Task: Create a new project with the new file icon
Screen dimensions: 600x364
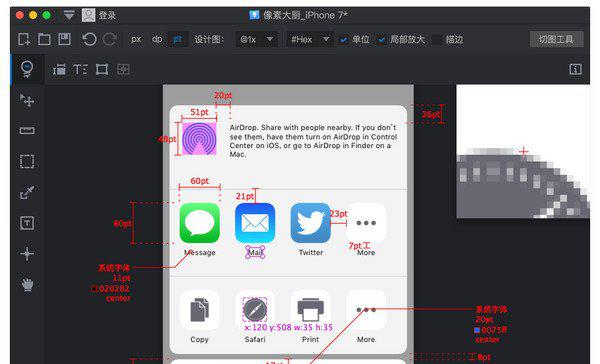Action: (24, 39)
